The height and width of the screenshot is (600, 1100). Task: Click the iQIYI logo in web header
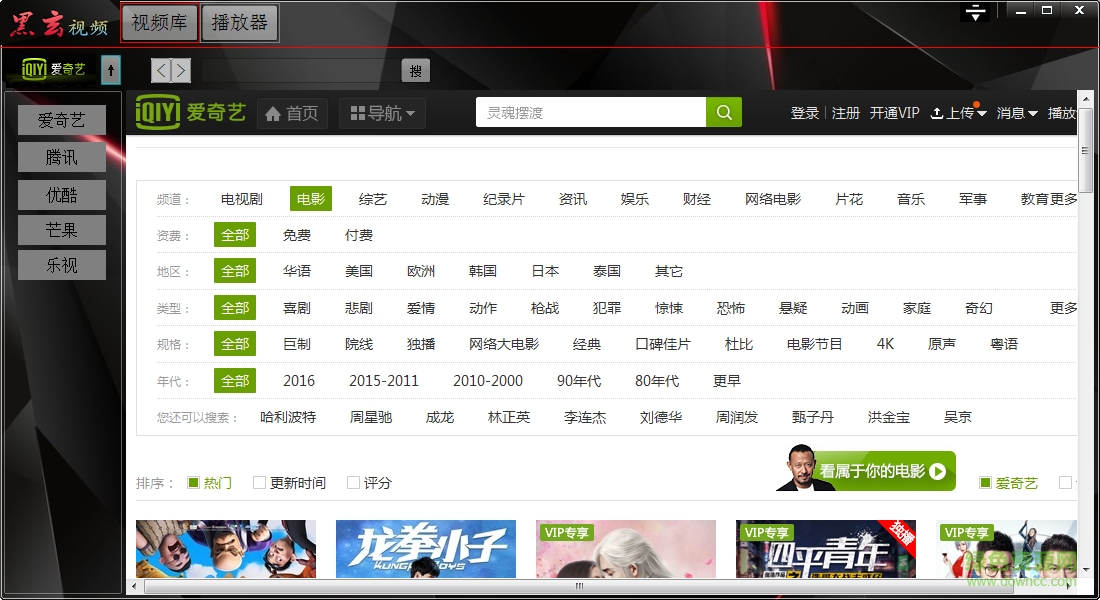tap(191, 113)
